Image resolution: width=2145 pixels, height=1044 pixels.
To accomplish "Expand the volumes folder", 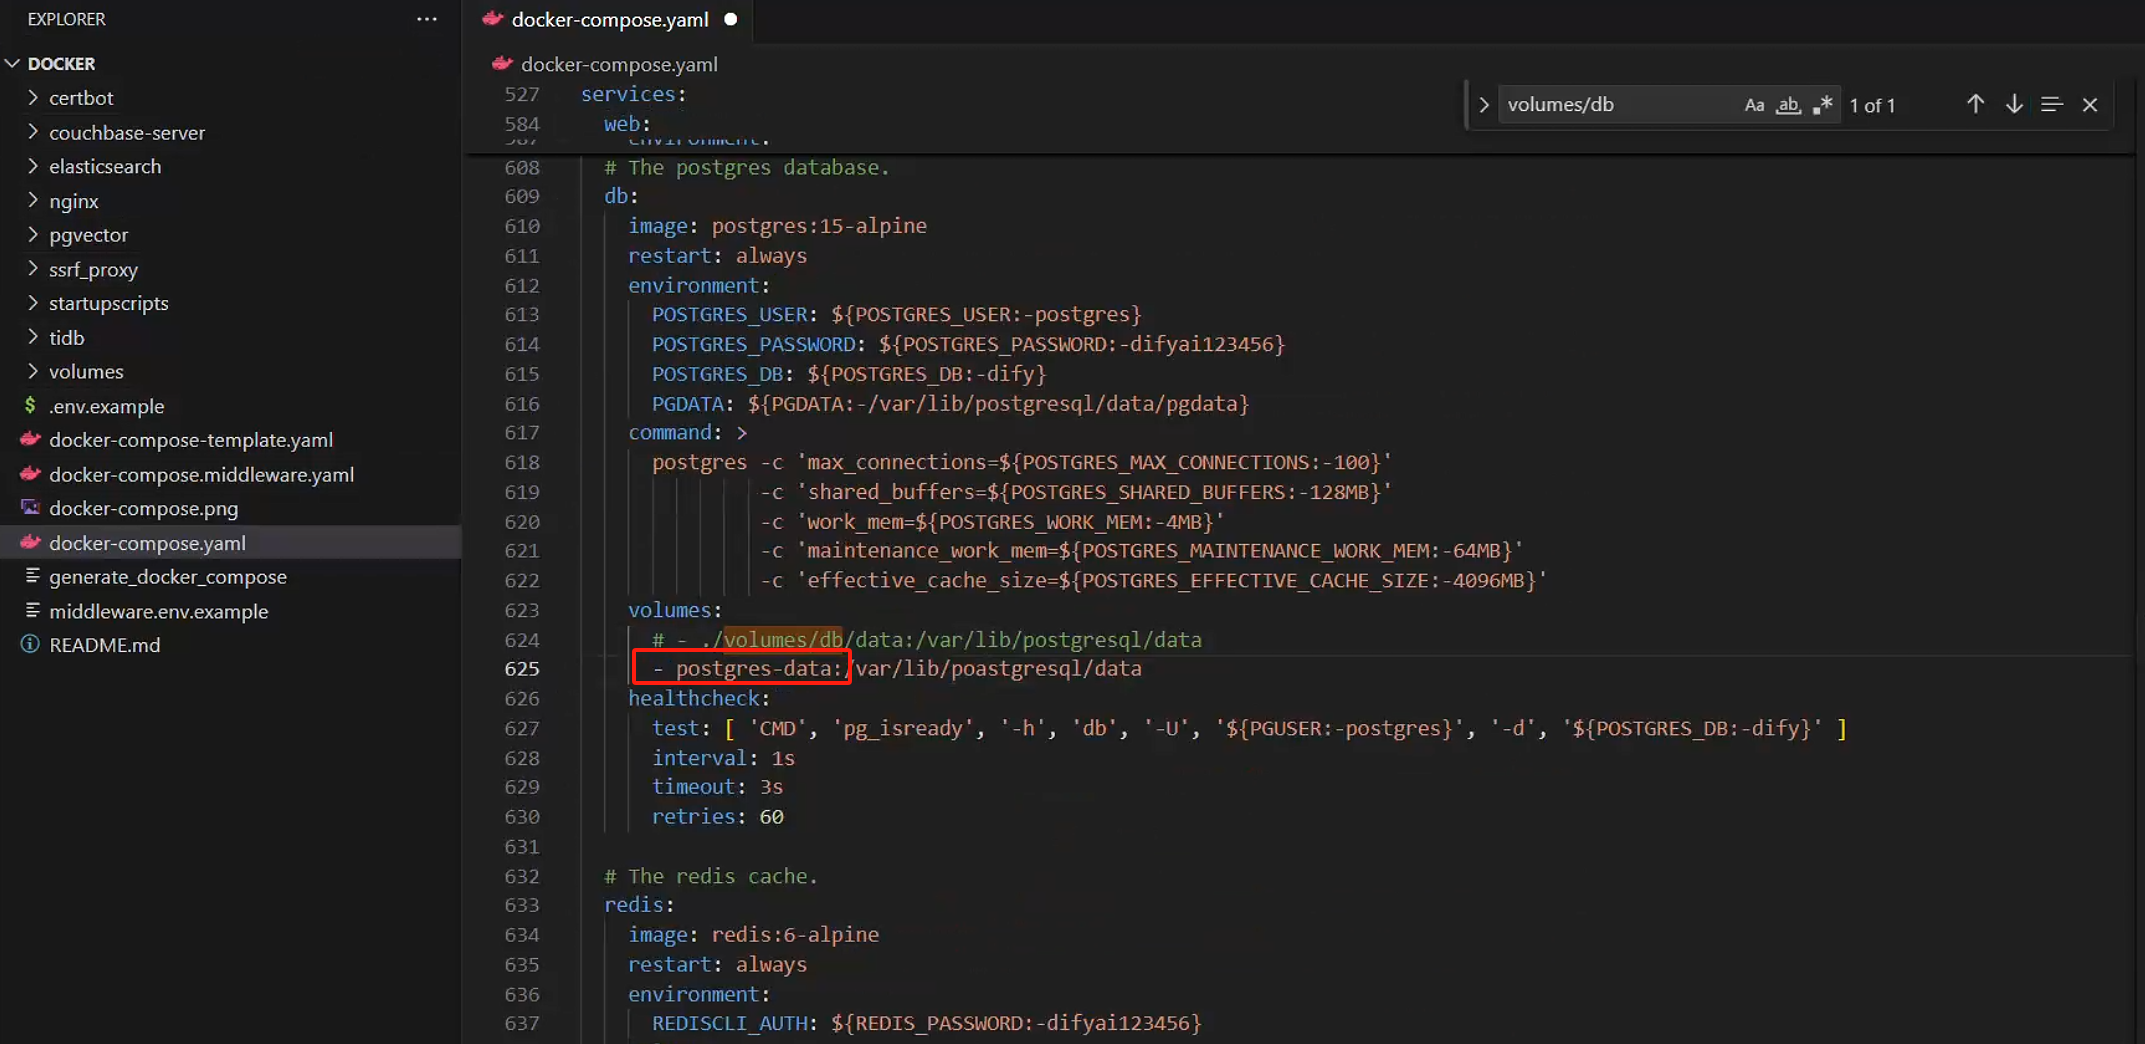I will point(34,371).
